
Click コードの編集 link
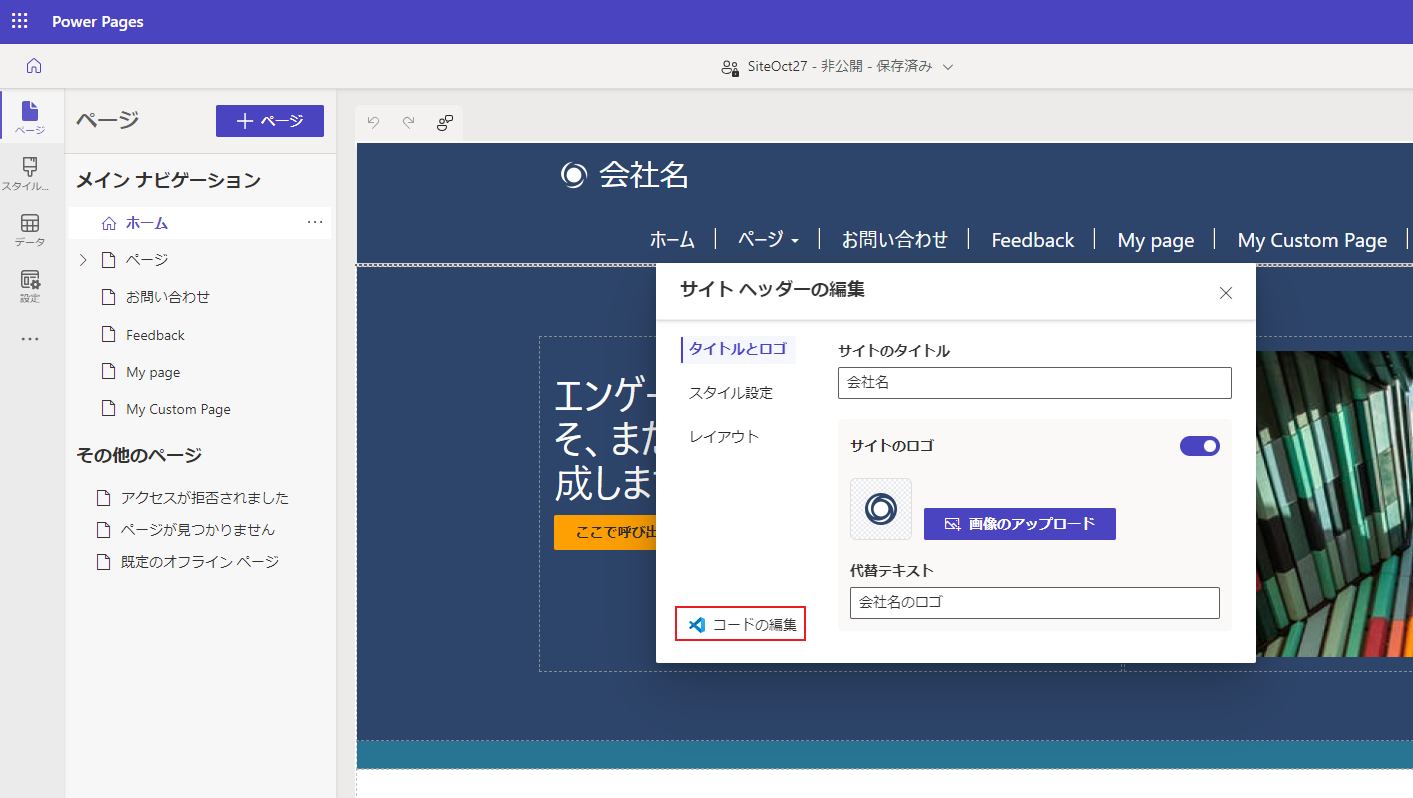click(x=741, y=625)
